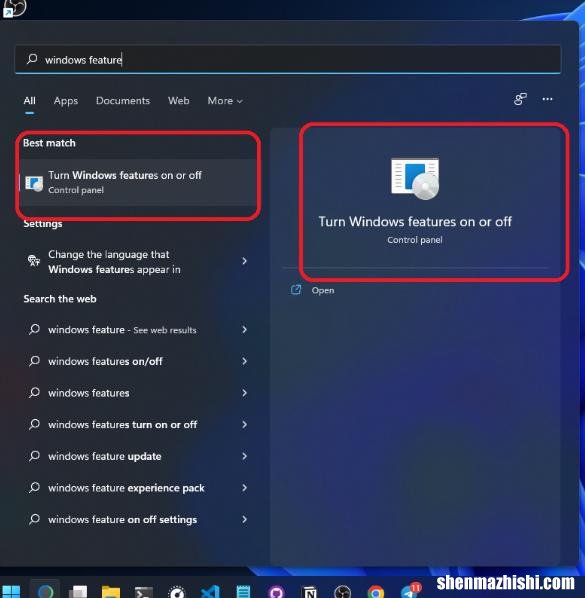
Task: Open Google Chrome from the taskbar
Action: 376,592
